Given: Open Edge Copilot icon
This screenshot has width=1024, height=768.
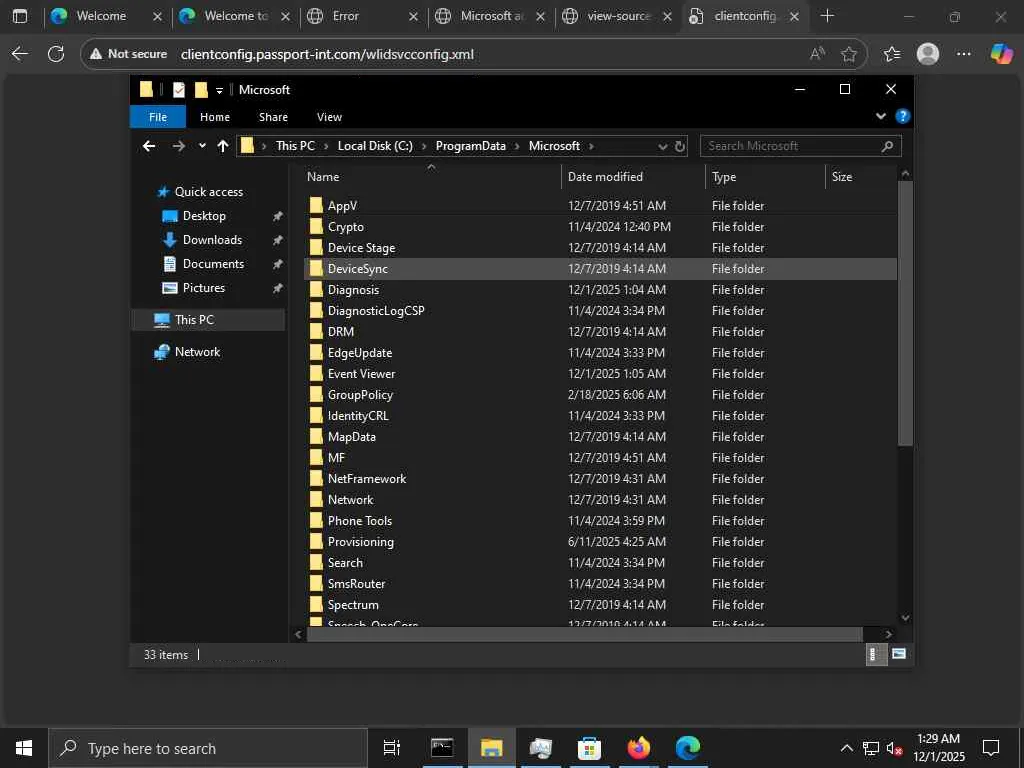Looking at the screenshot, I should [x=1001, y=54].
